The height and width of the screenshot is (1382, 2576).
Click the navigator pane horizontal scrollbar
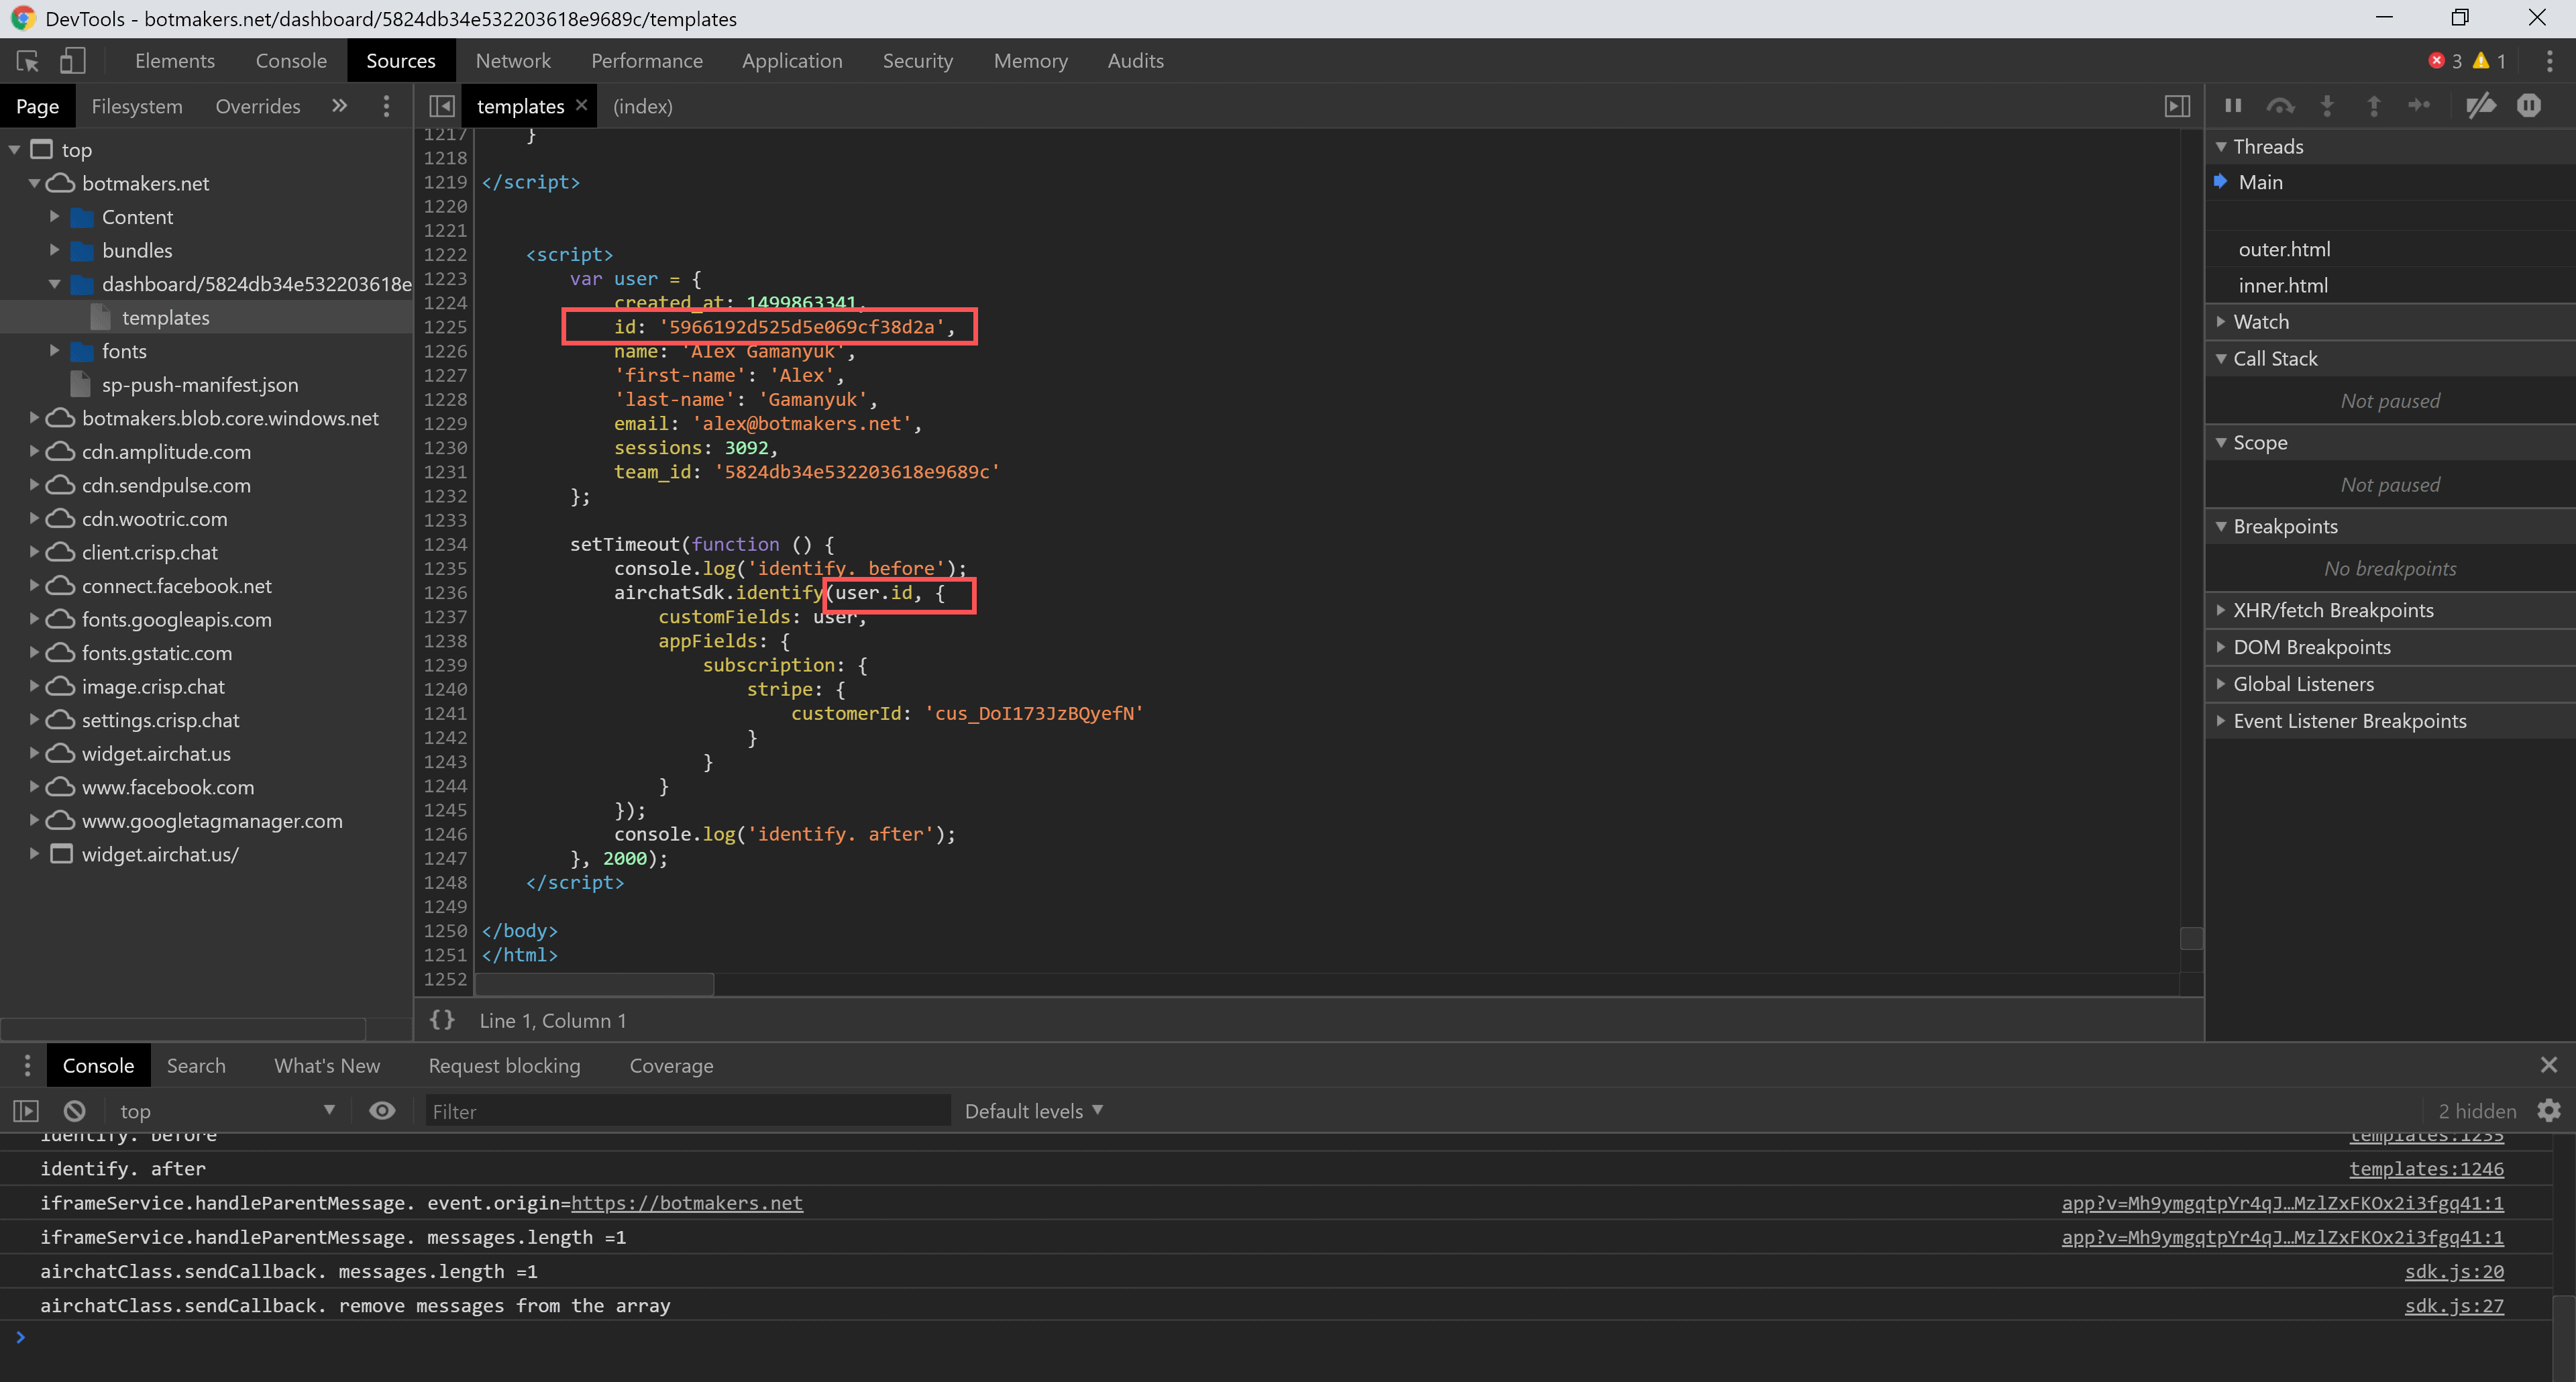click(x=184, y=1028)
